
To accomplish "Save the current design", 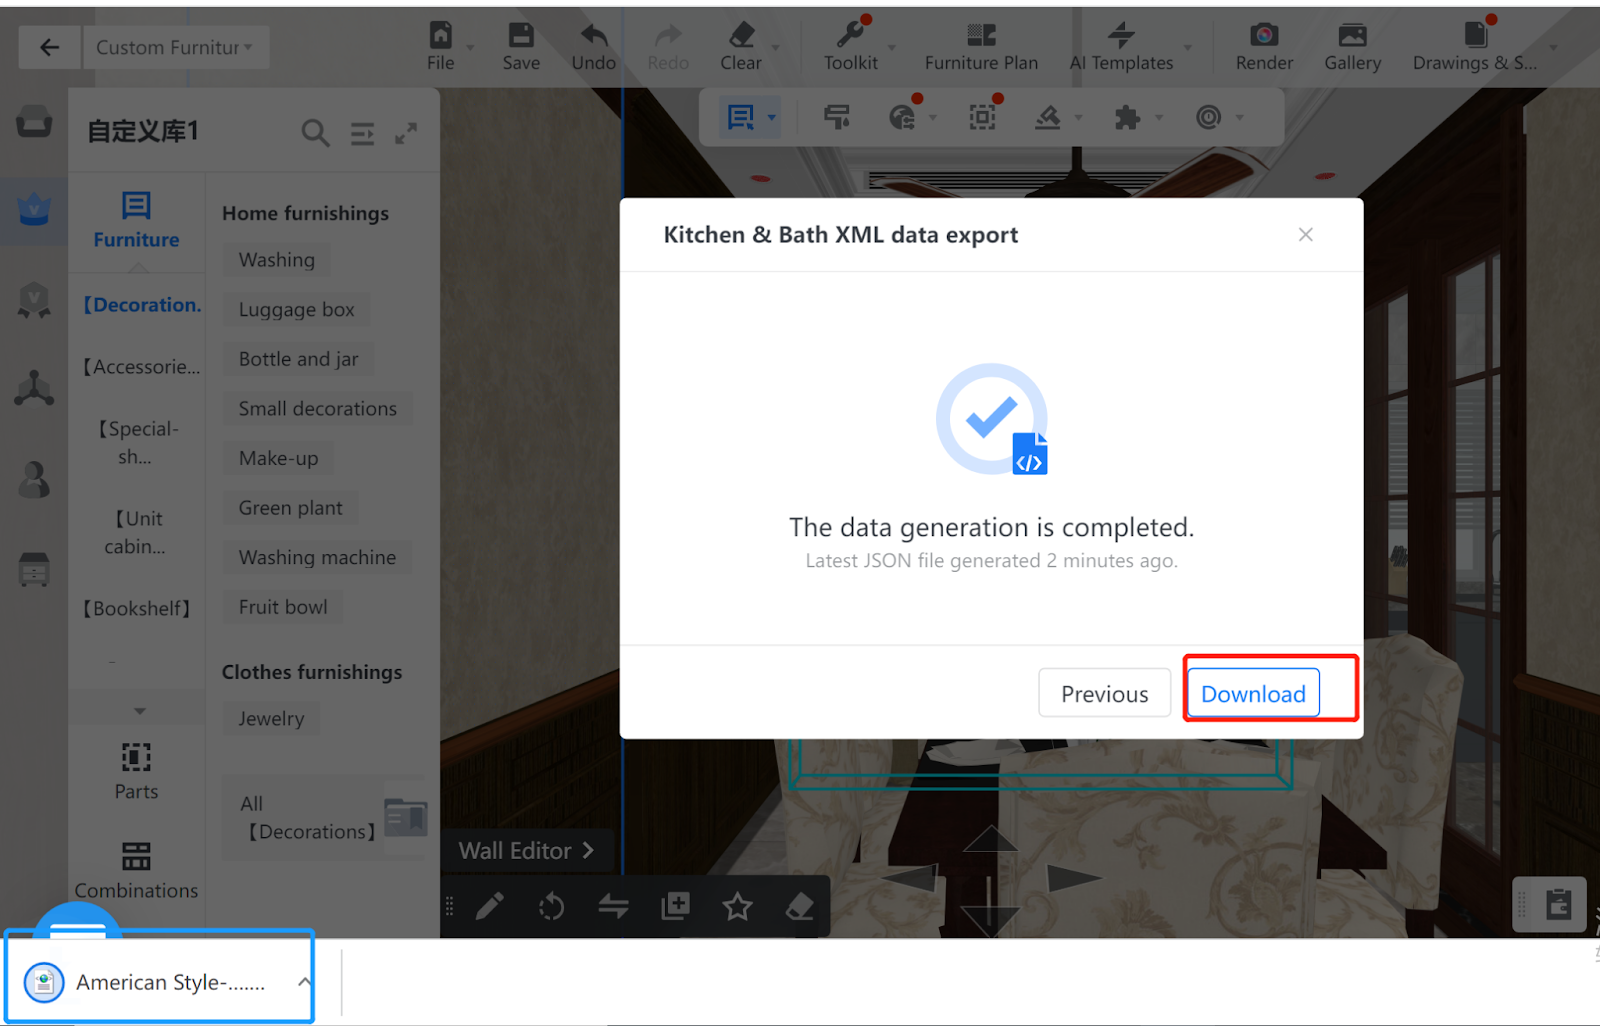I will [x=521, y=47].
